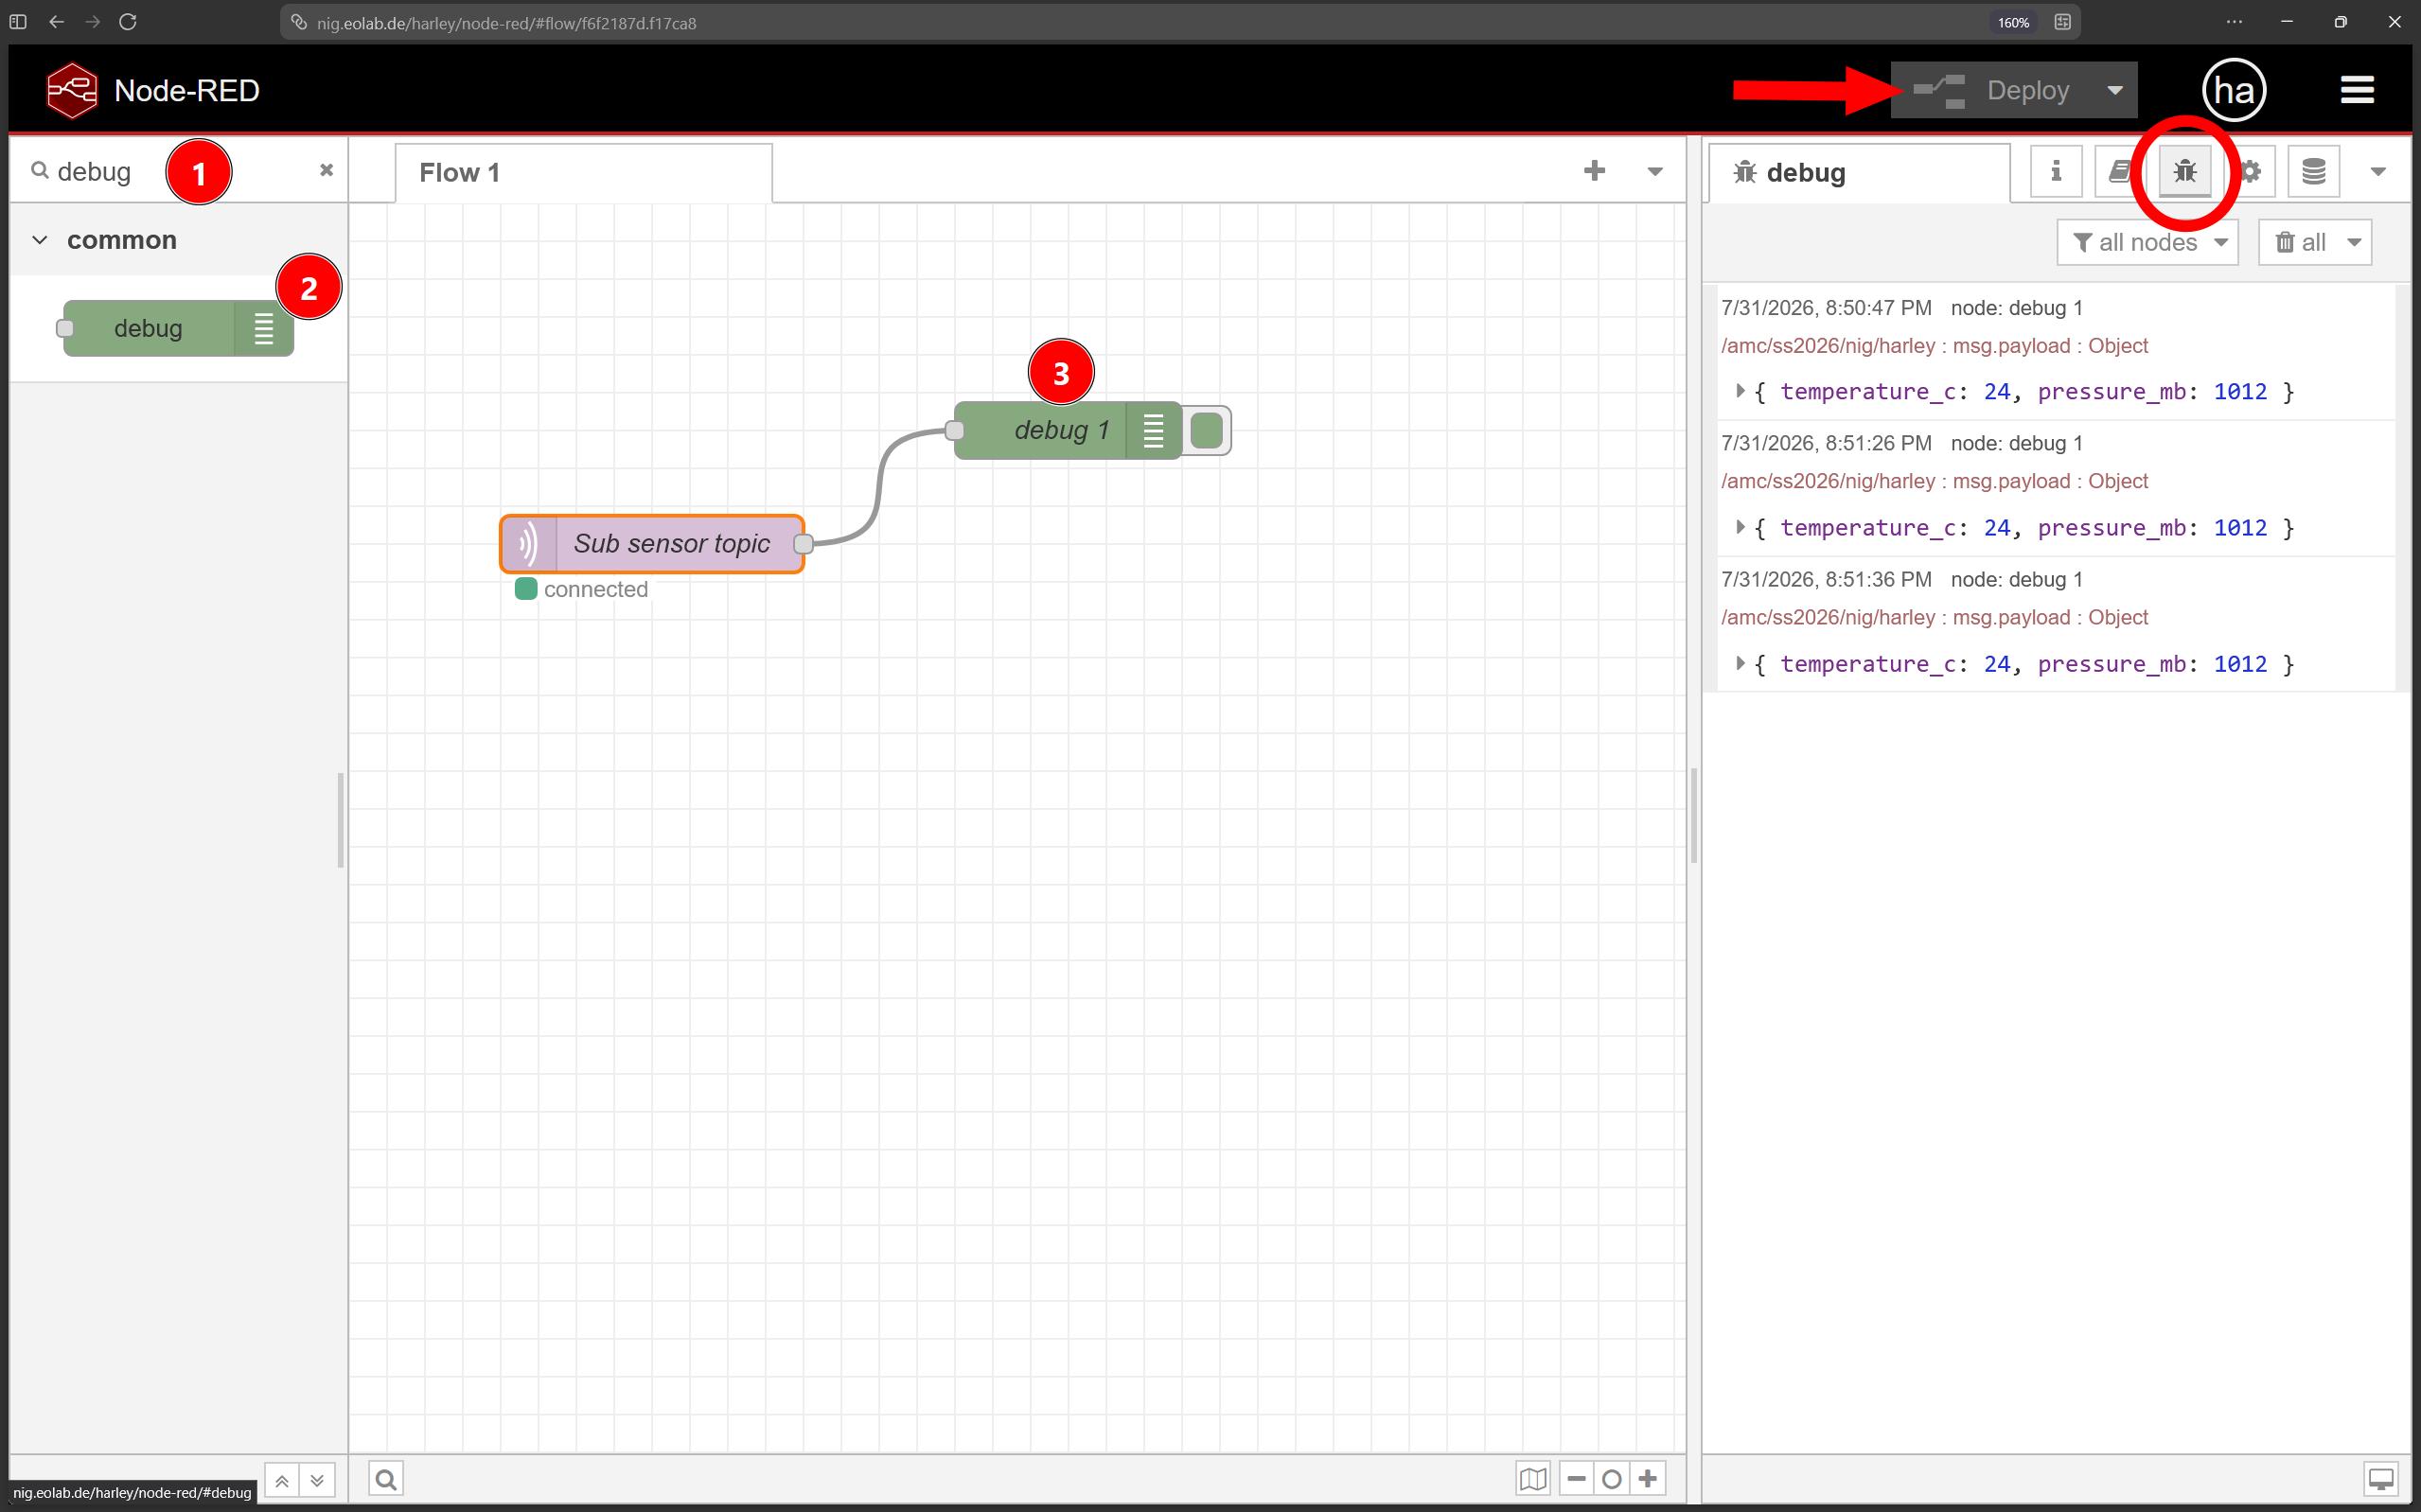The width and height of the screenshot is (2421, 1512).
Task: Open the context data sidebar tab
Action: coord(2313,172)
